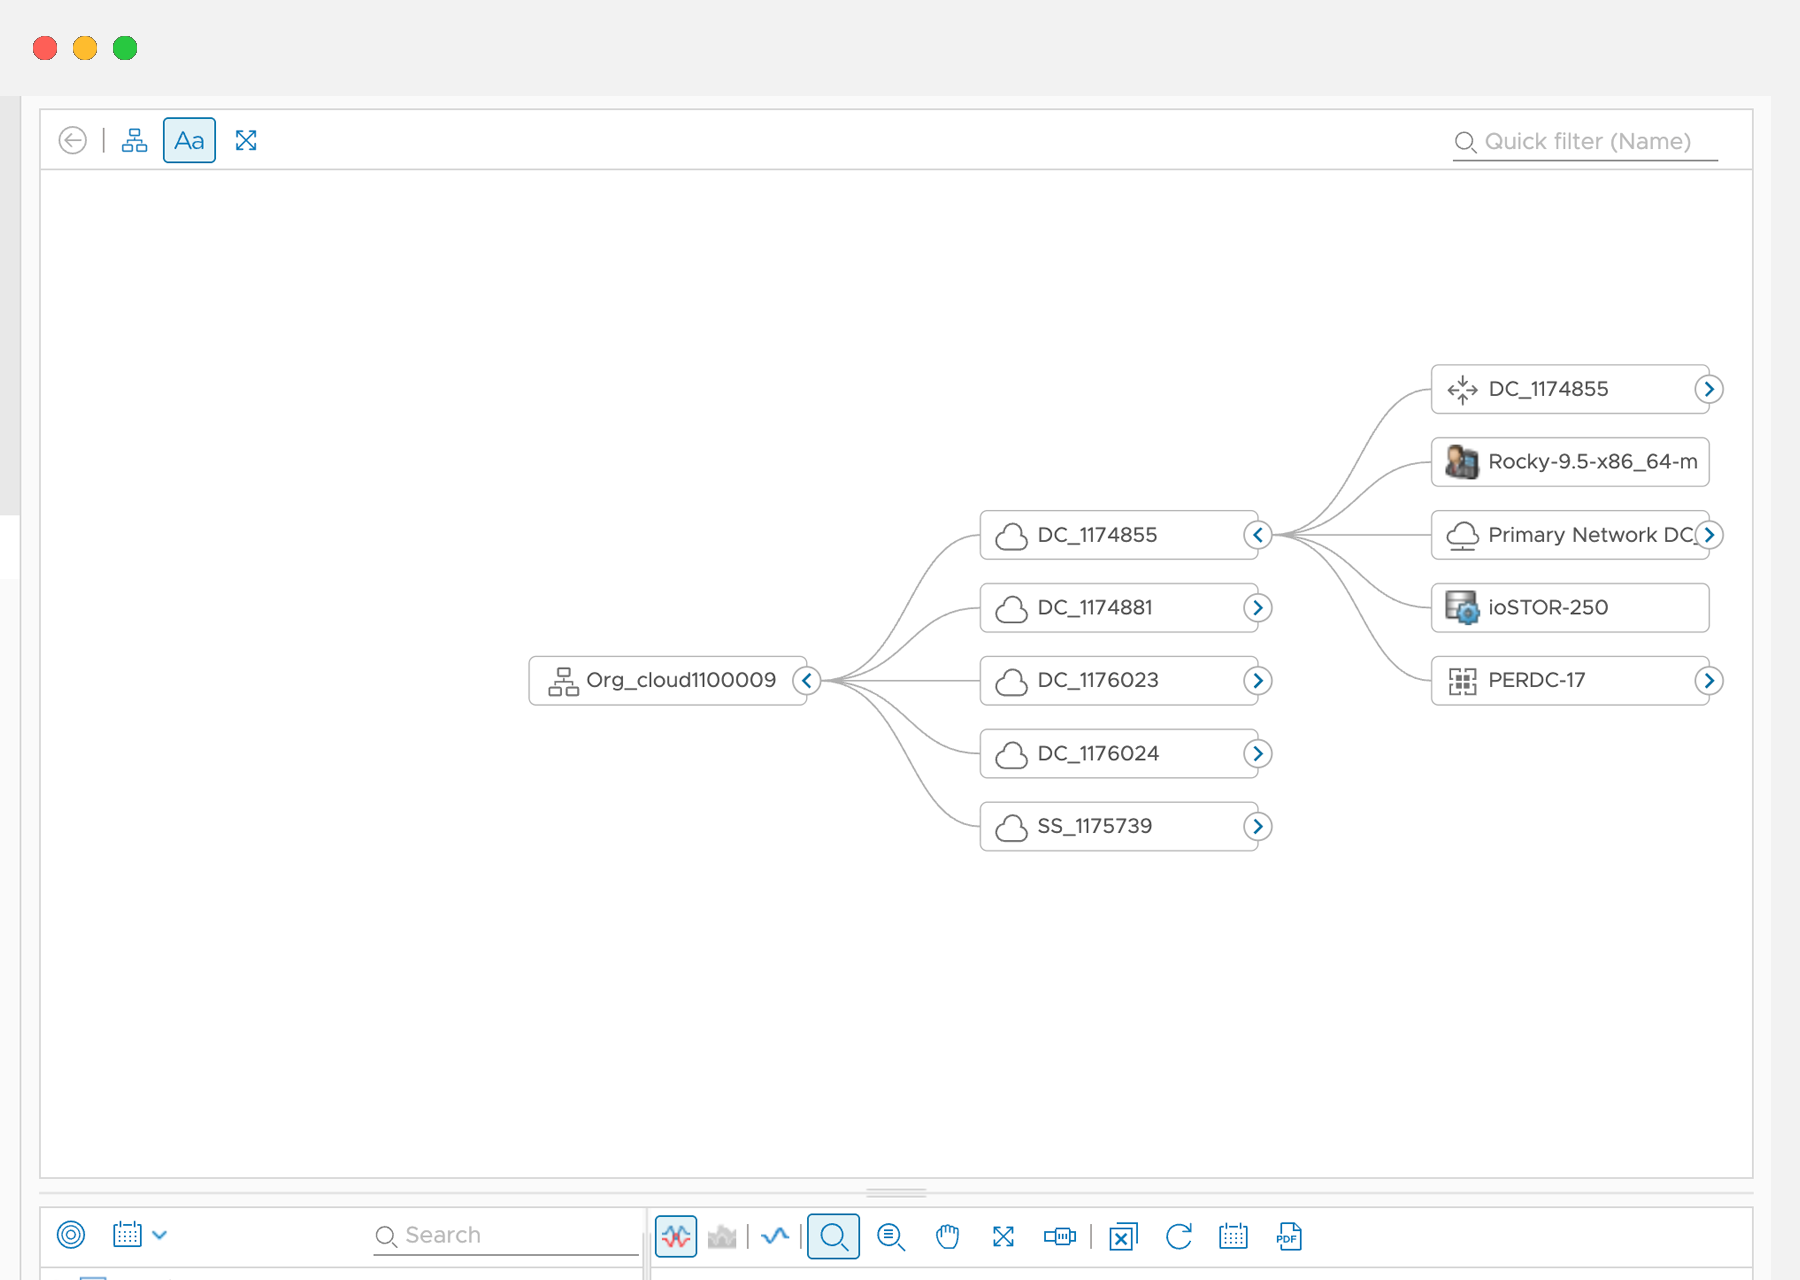
Task: Open the calendar date range dropdown
Action: click(x=139, y=1235)
